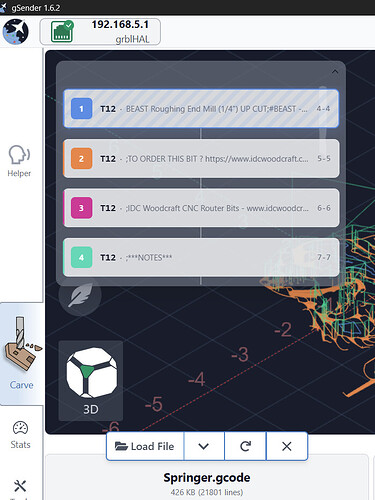Click the gSender rocket logo icon
Image resolution: width=375 pixels, height=500 pixels.
15,32
